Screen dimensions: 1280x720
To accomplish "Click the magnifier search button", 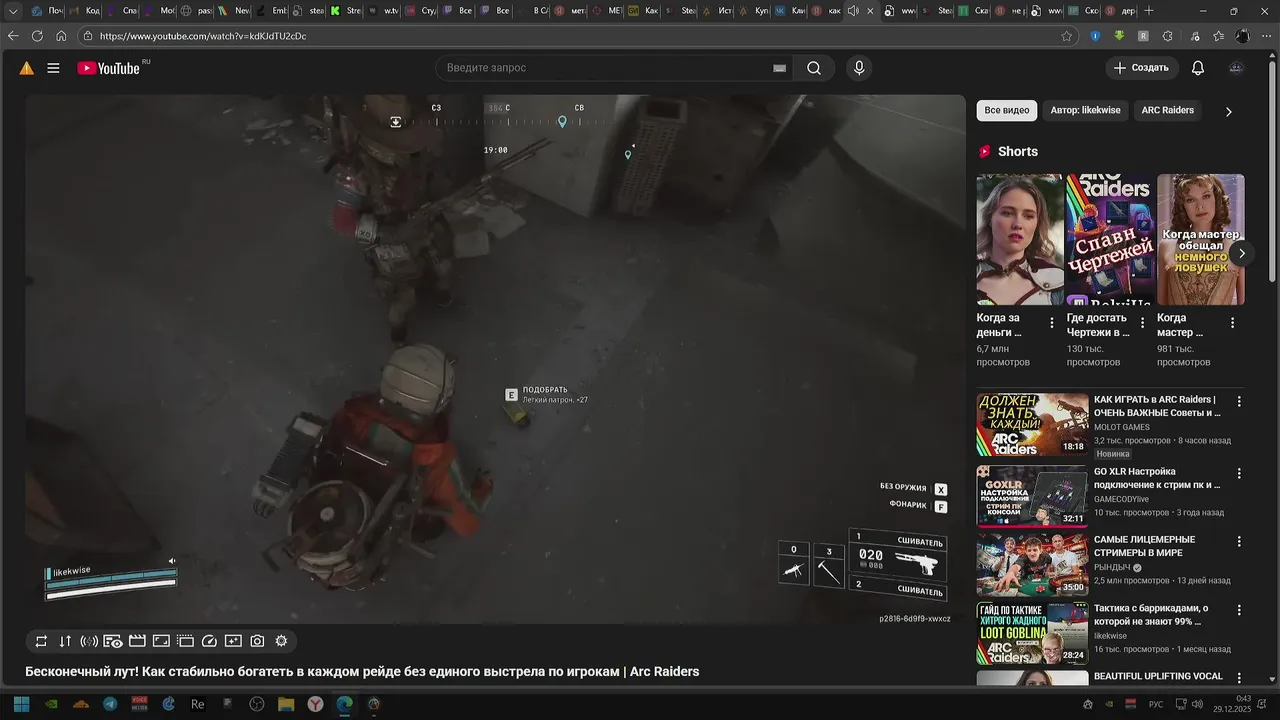I will tap(814, 68).
